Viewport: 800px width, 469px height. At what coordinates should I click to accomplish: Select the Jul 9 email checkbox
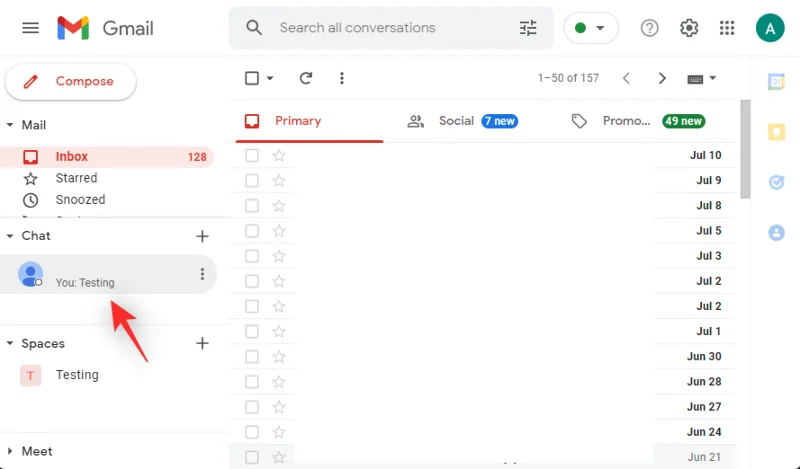[252, 180]
